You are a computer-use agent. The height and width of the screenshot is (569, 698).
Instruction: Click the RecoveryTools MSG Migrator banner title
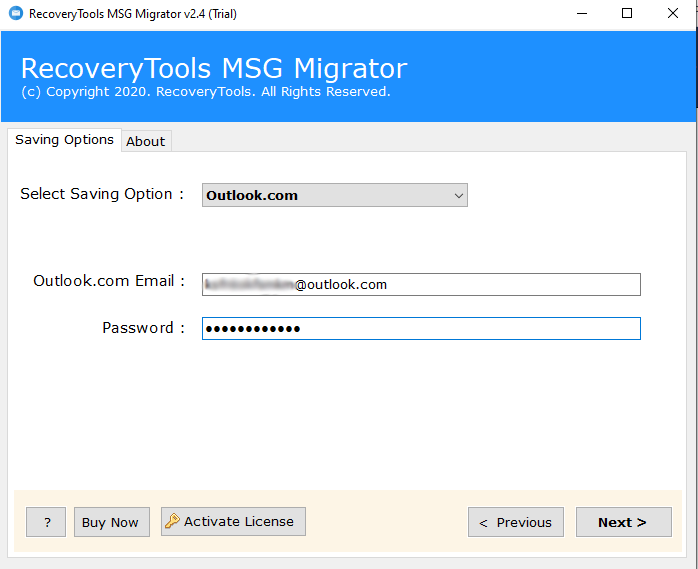click(x=214, y=68)
